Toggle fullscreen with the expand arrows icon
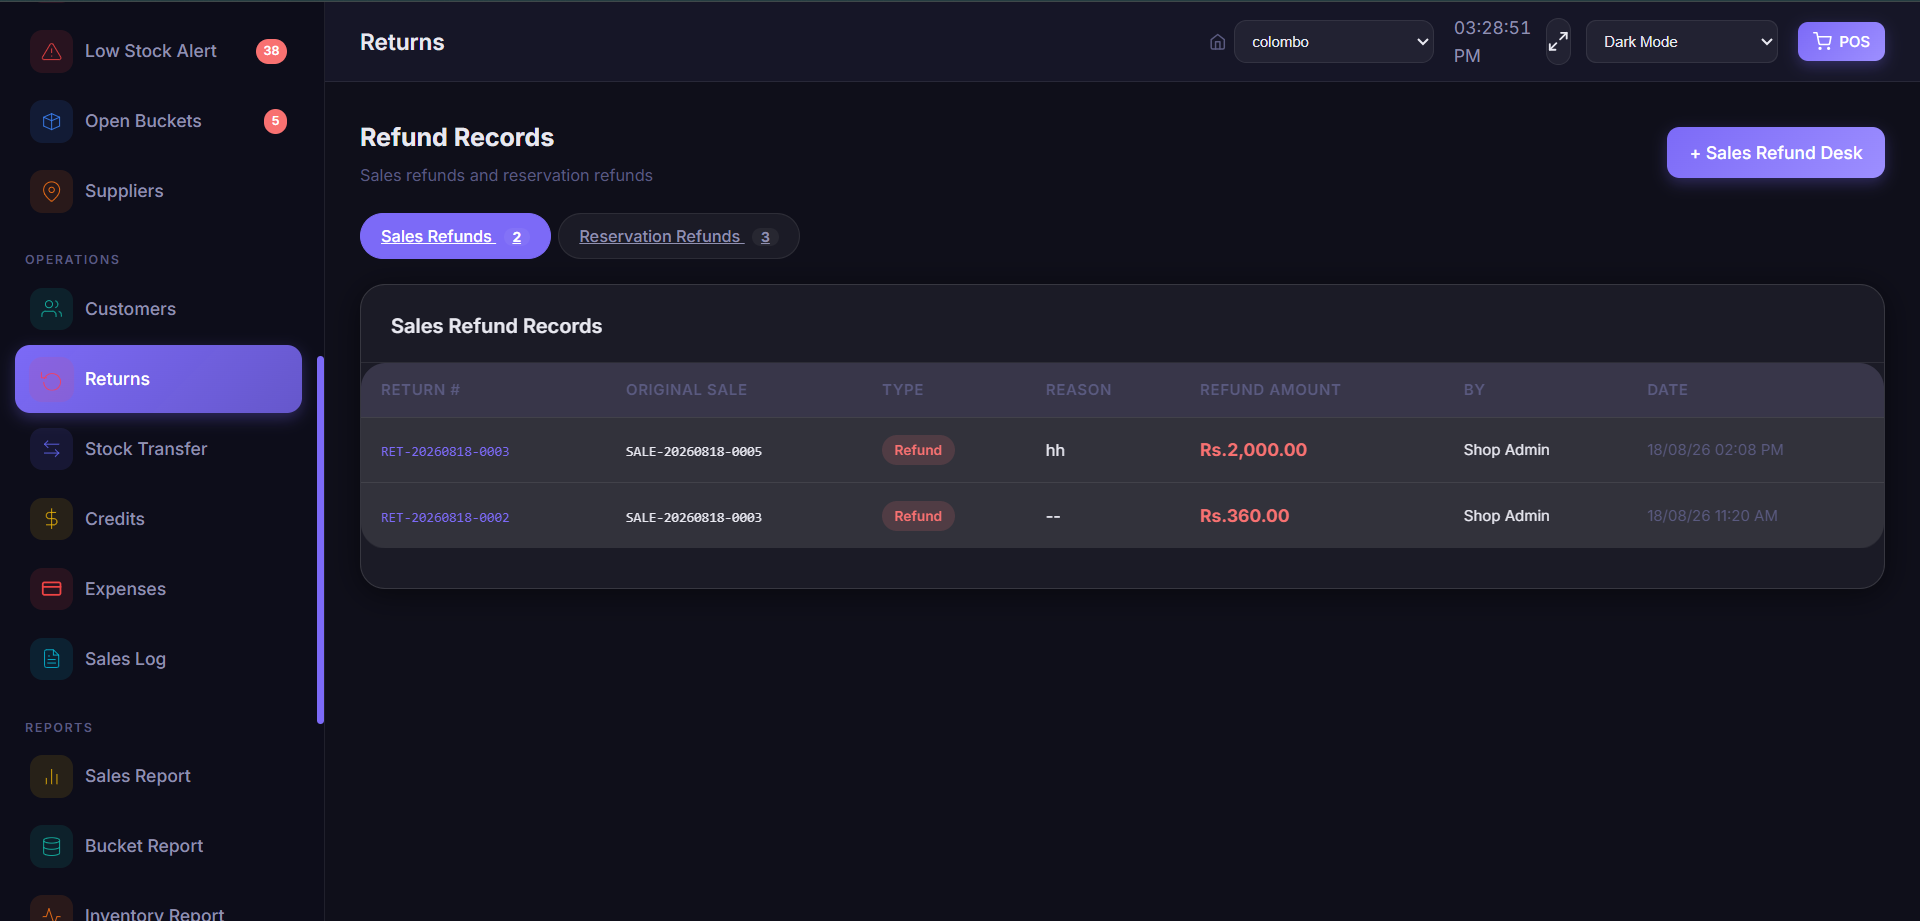The image size is (1920, 921). coord(1558,42)
